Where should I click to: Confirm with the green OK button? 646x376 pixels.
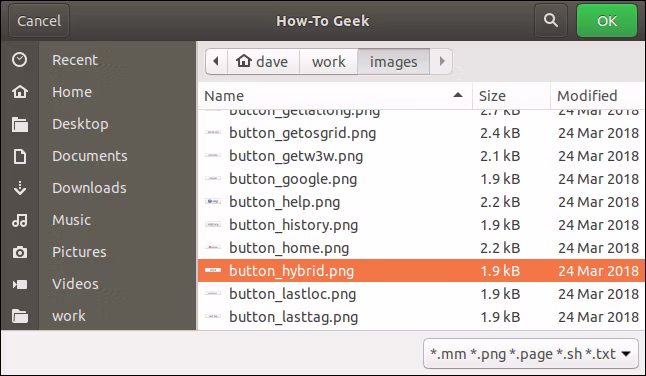[x=607, y=21]
